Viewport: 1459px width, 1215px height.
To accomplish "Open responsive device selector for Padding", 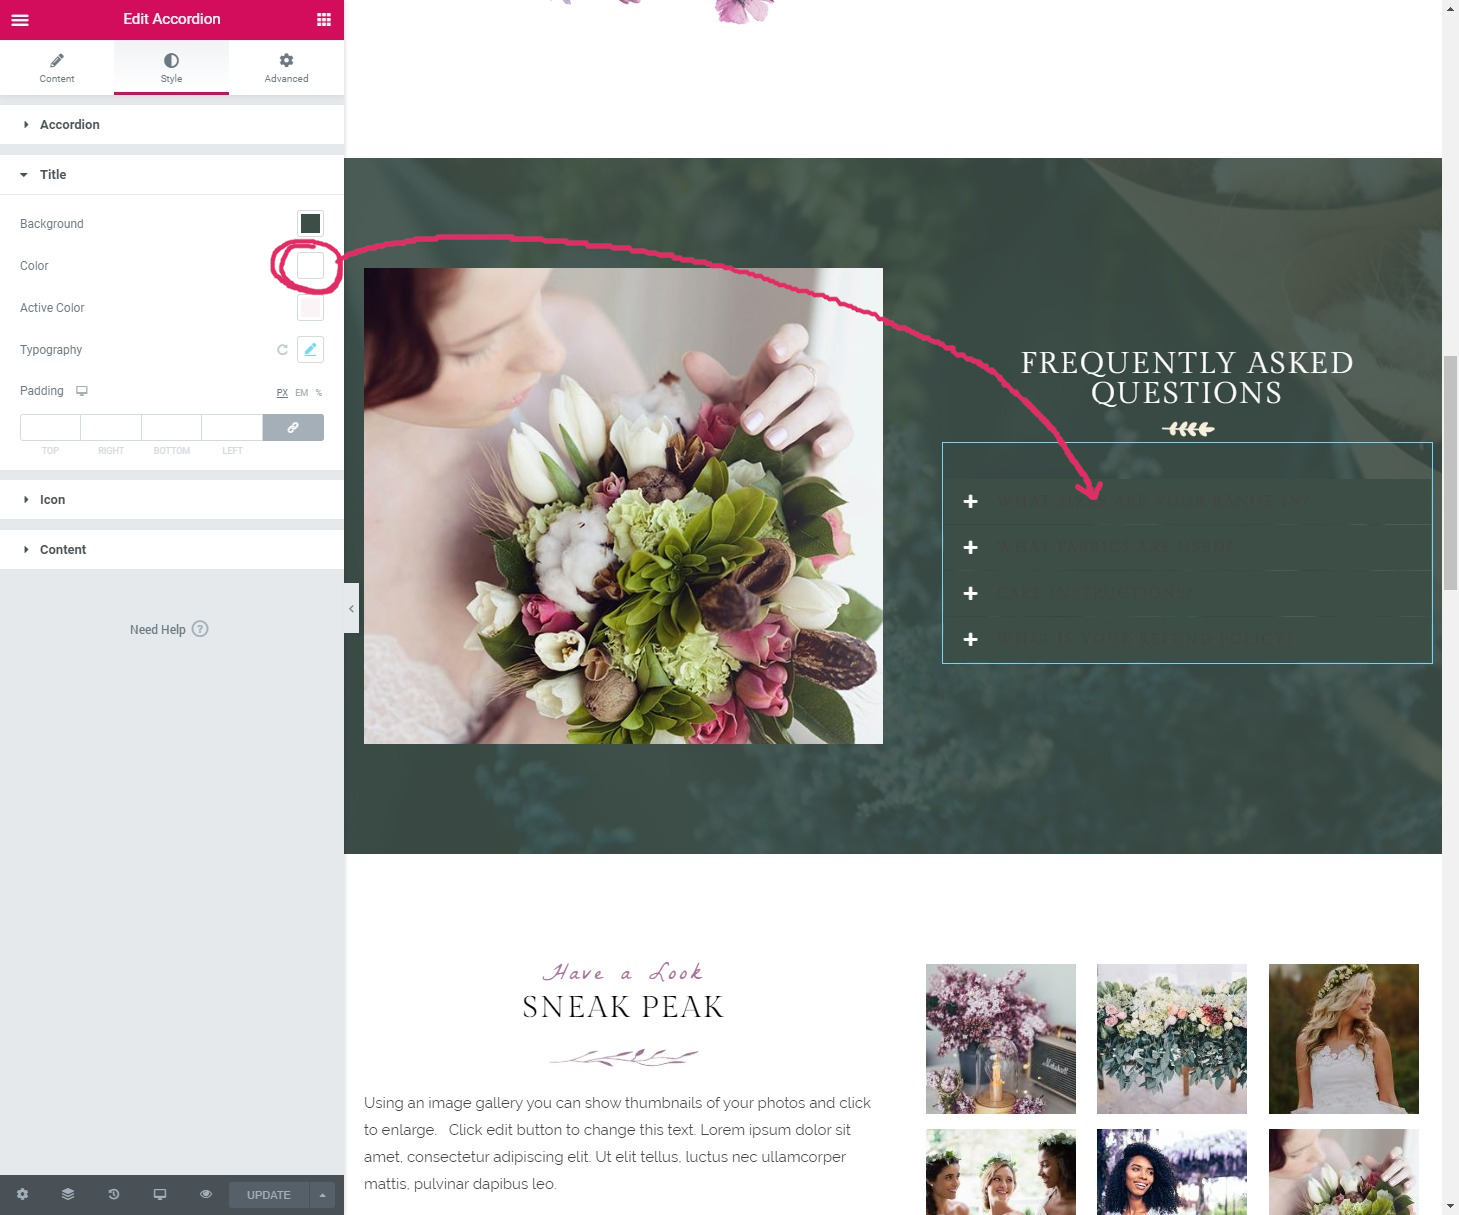I will (x=82, y=391).
